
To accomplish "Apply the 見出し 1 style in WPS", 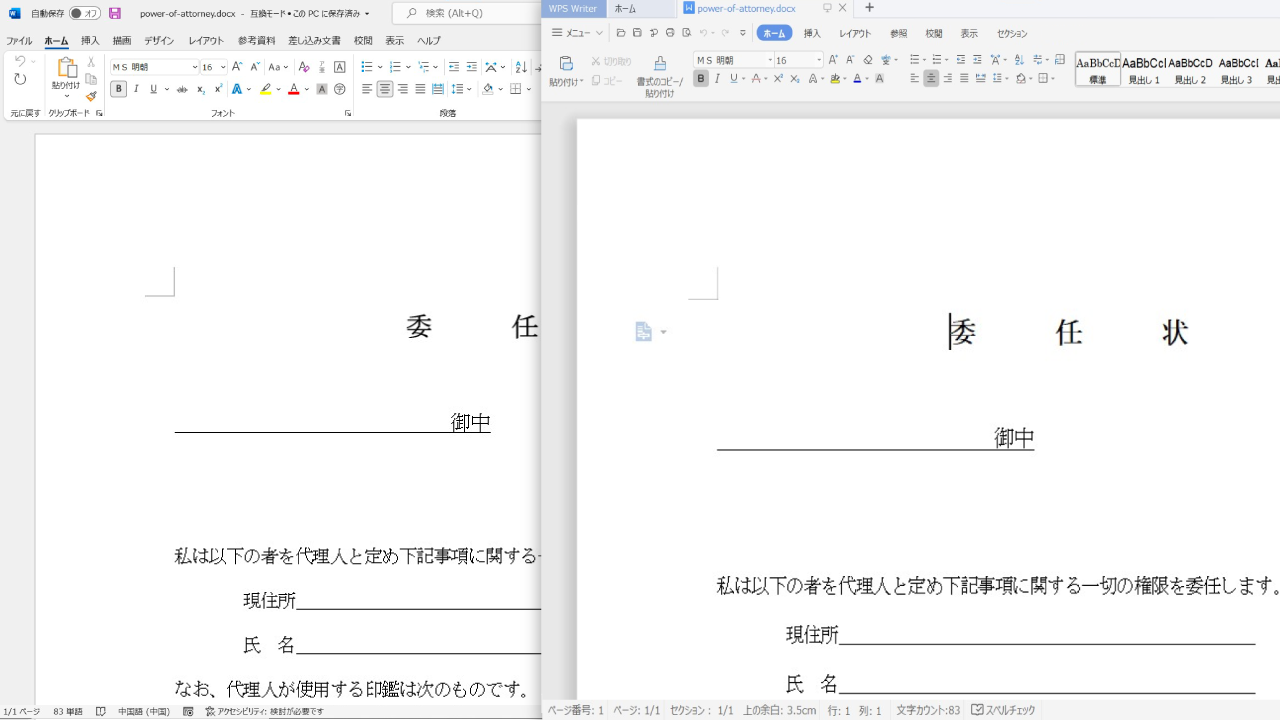I will [x=1144, y=70].
